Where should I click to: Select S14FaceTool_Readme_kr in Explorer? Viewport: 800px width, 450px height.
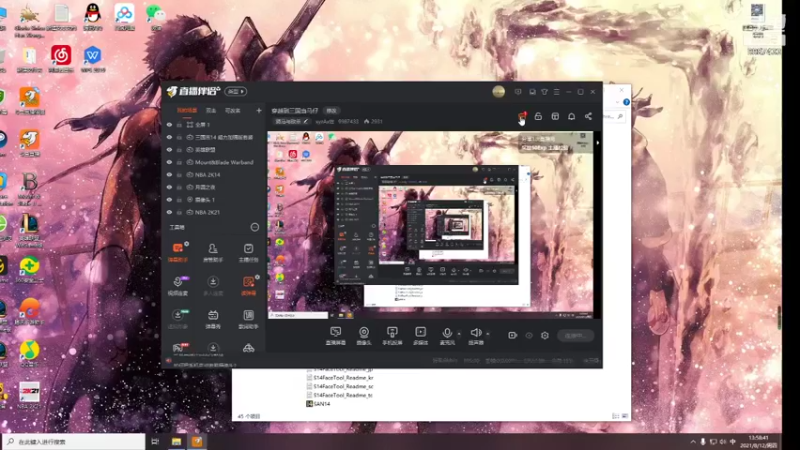(x=340, y=378)
